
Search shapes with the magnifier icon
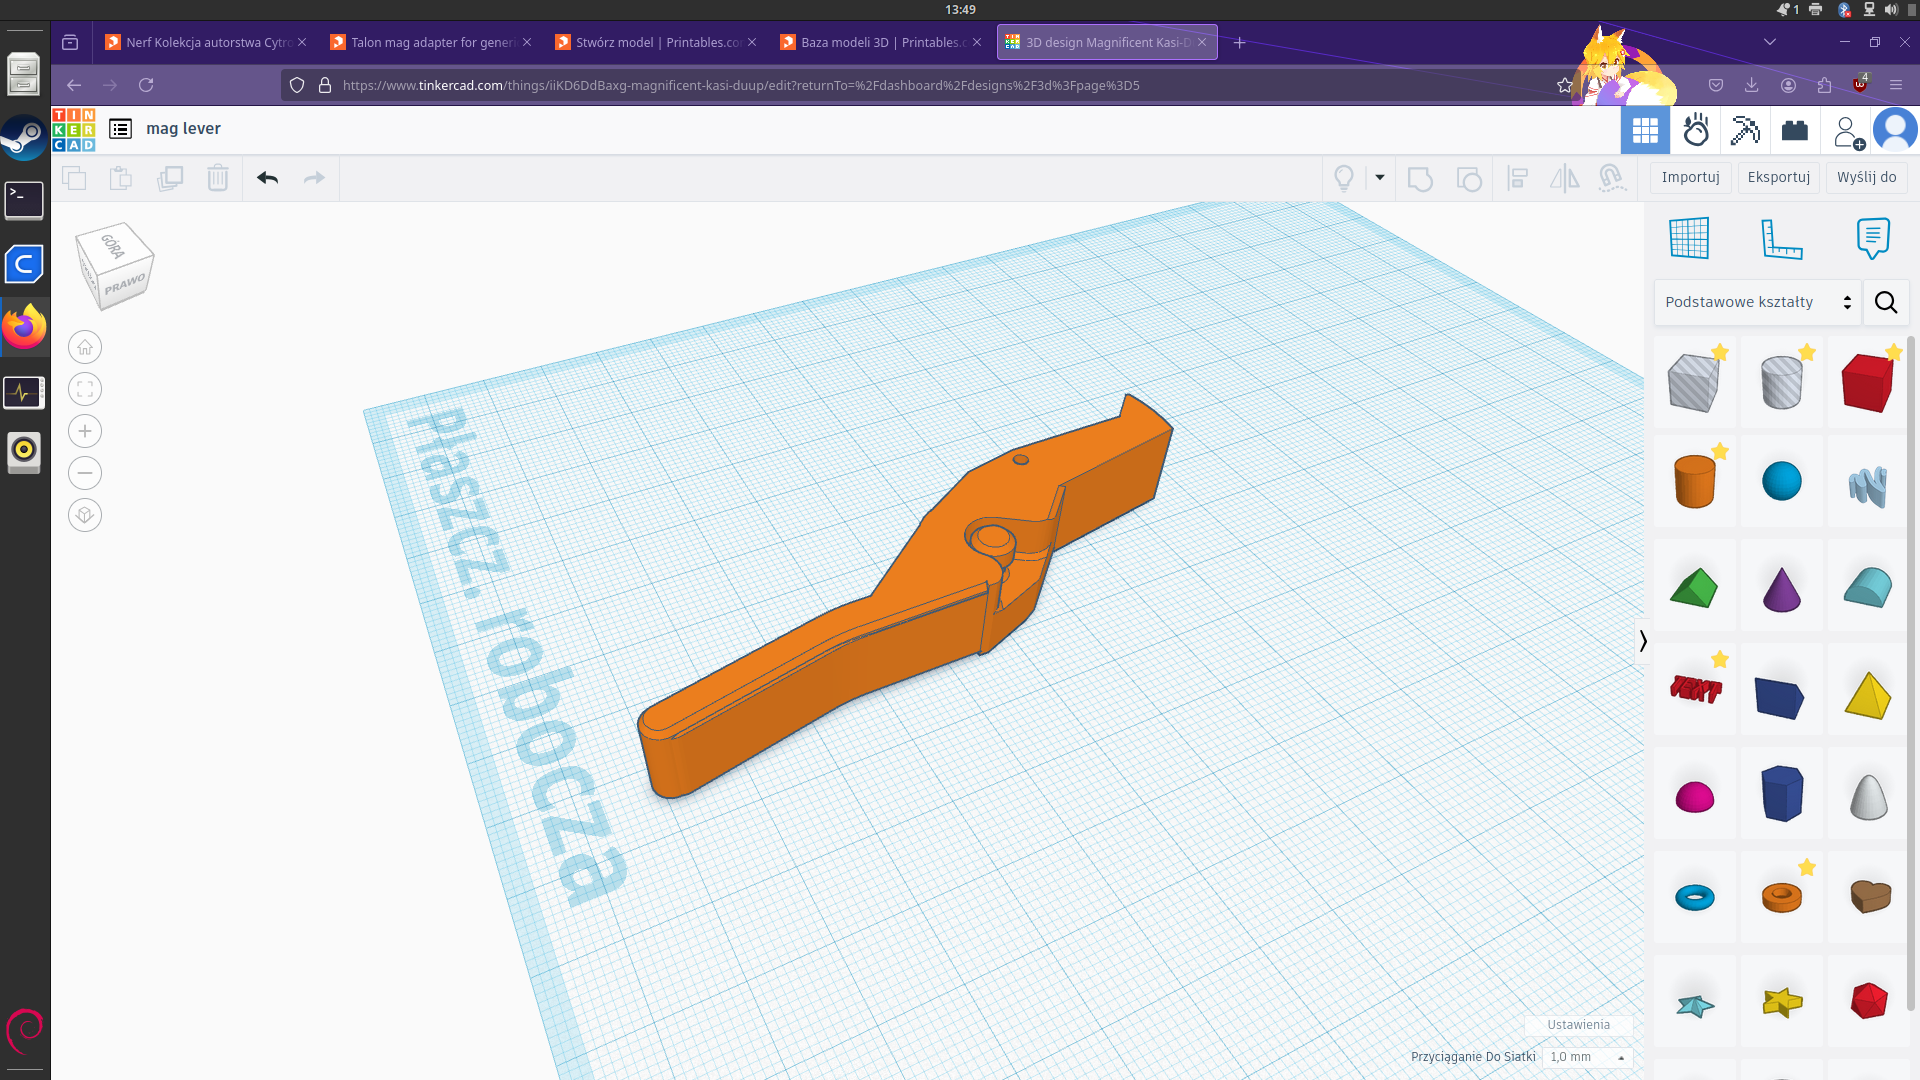1886,302
